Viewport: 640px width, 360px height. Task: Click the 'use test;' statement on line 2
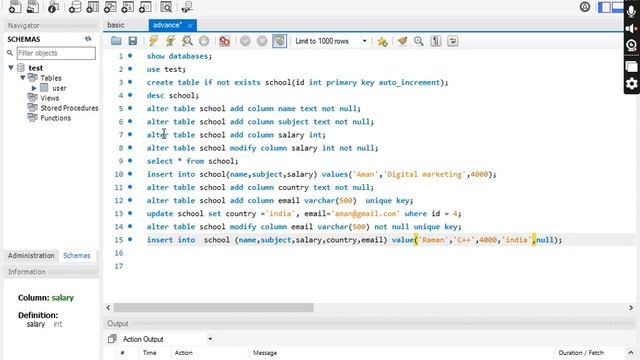click(x=166, y=69)
